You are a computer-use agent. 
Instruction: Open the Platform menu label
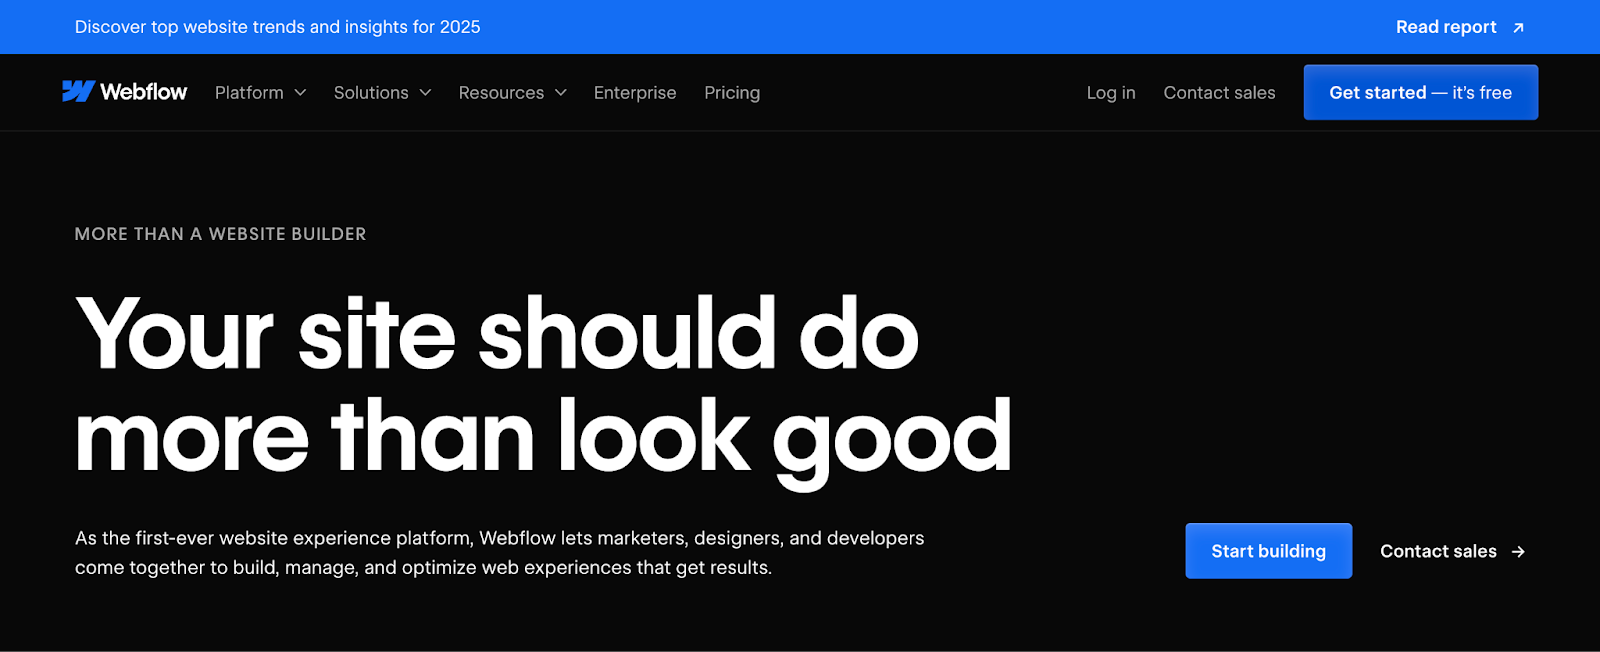[249, 93]
